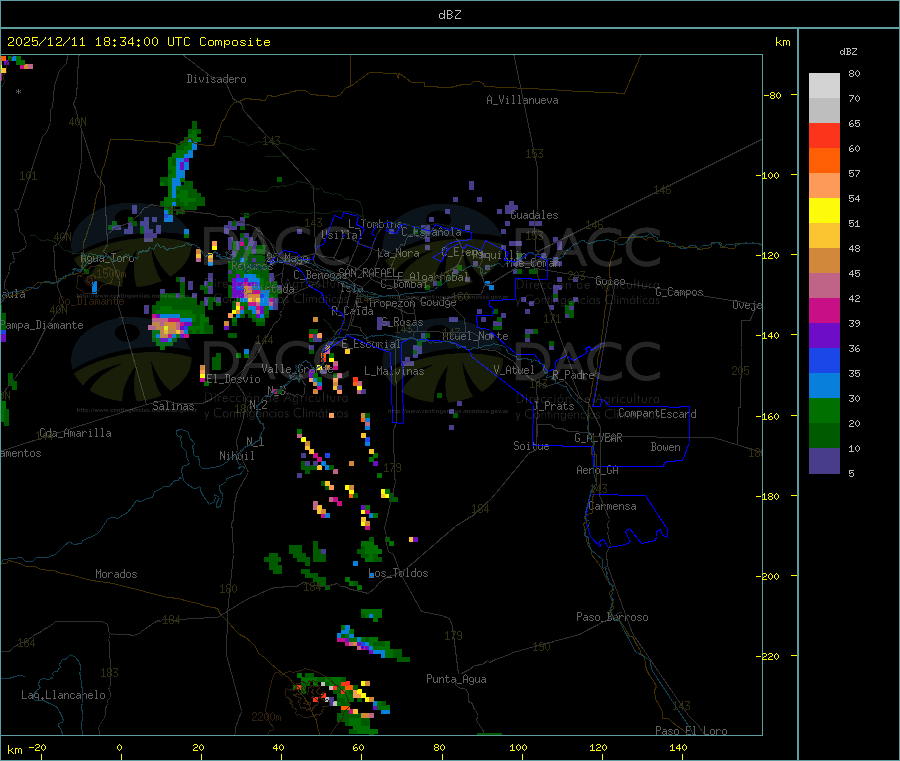The image size is (900, 761).
Task: Click the El_Desvio label
Action: click(234, 379)
